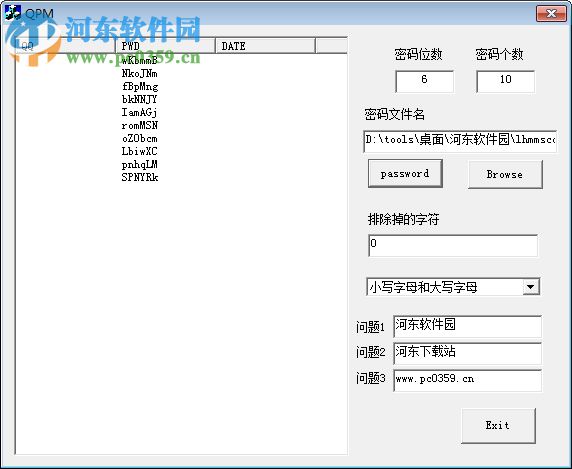Select password row IamAGj
Screen dimensions: 572x469
(x=139, y=112)
